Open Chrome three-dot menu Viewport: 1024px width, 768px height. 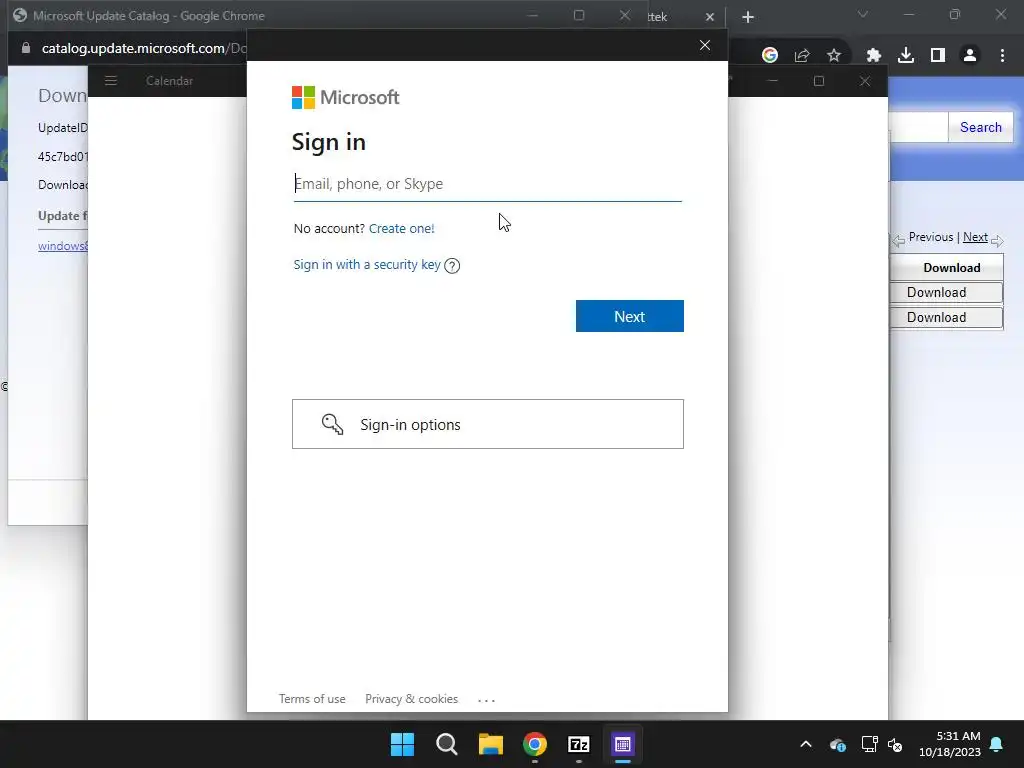pyautogui.click(x=1002, y=56)
